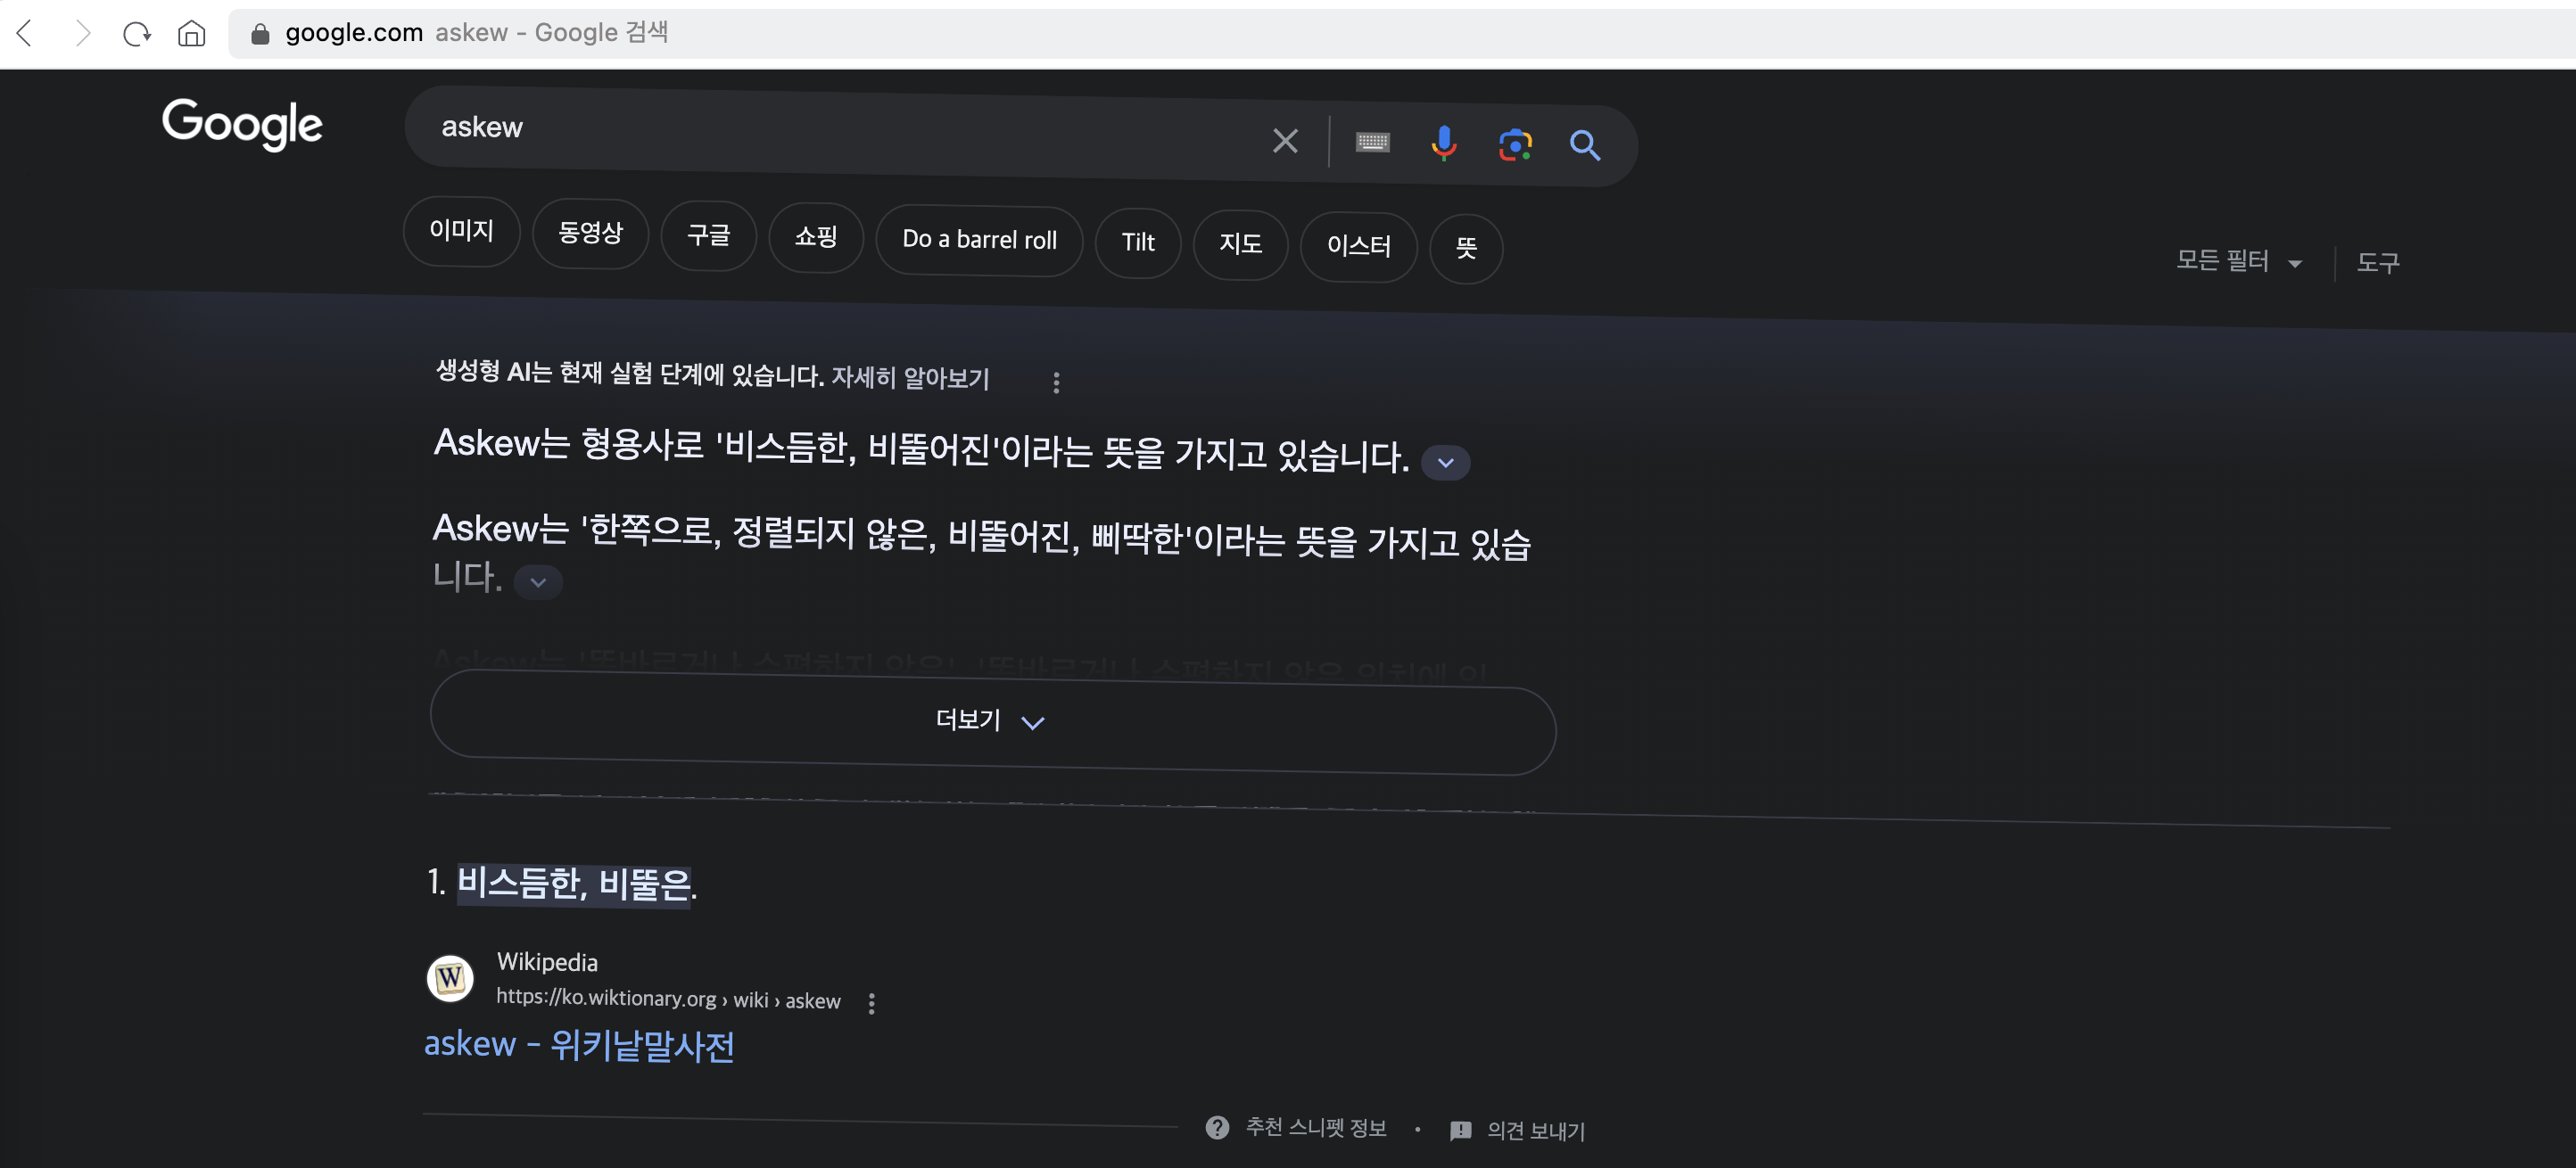This screenshot has width=2576, height=1168.
Task: Open 모든 필터 dropdown
Action: (2238, 261)
